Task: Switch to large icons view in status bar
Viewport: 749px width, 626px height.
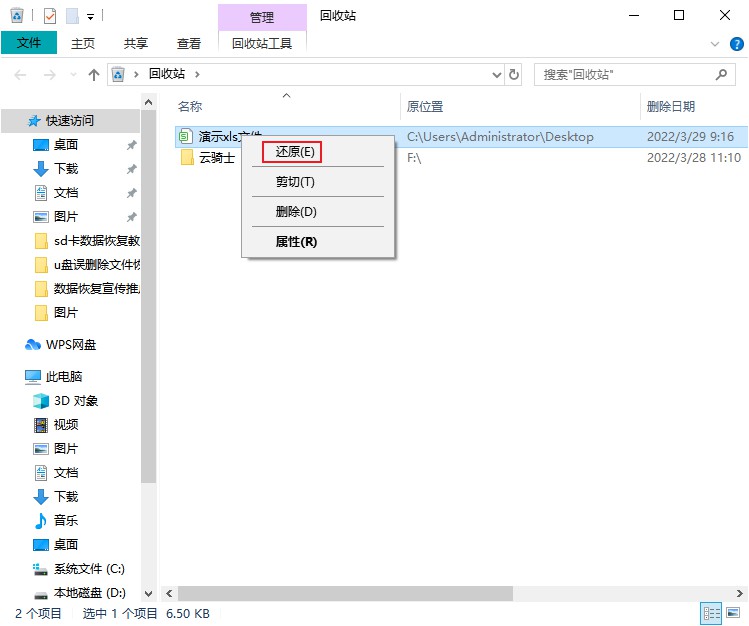Action: (x=733, y=613)
